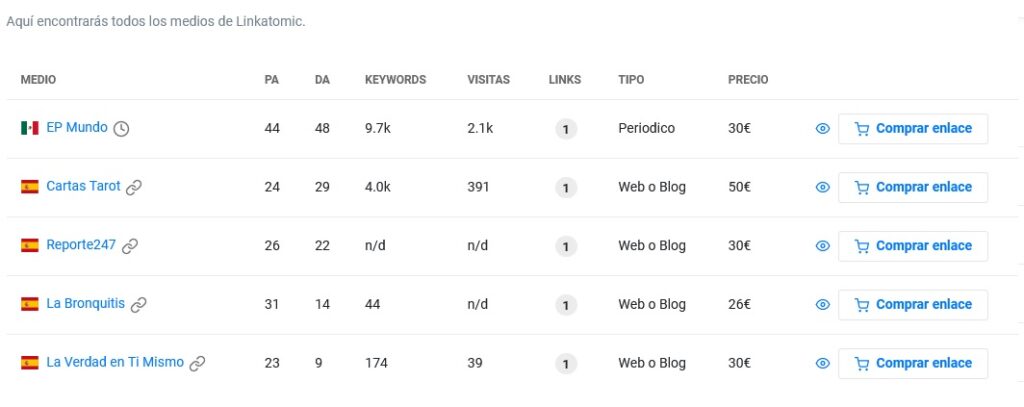The image size is (1024, 407).
Task: Click the clock icon beside EP Mundo
Action: [121, 128]
